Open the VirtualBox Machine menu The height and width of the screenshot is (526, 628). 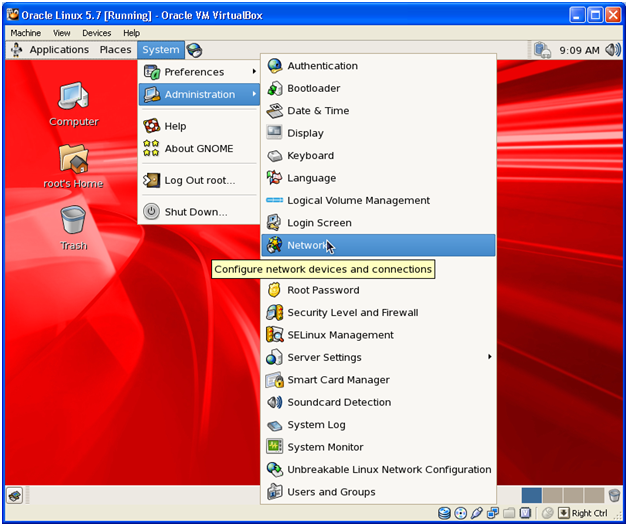26,33
